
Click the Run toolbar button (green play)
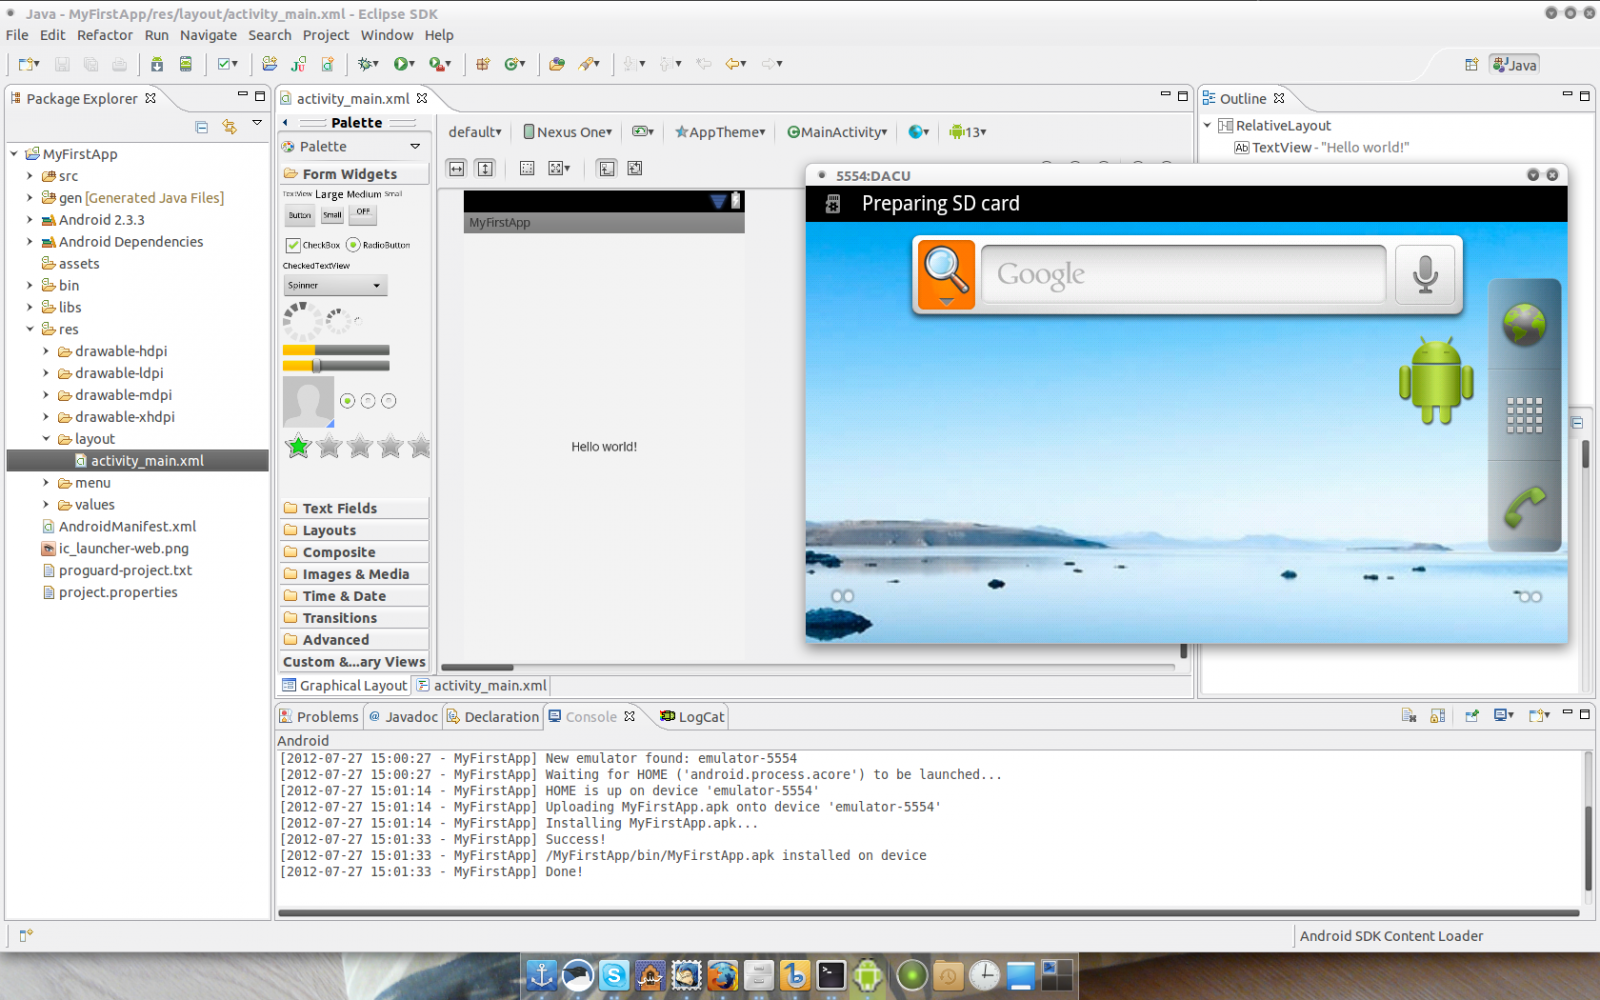pyautogui.click(x=401, y=64)
